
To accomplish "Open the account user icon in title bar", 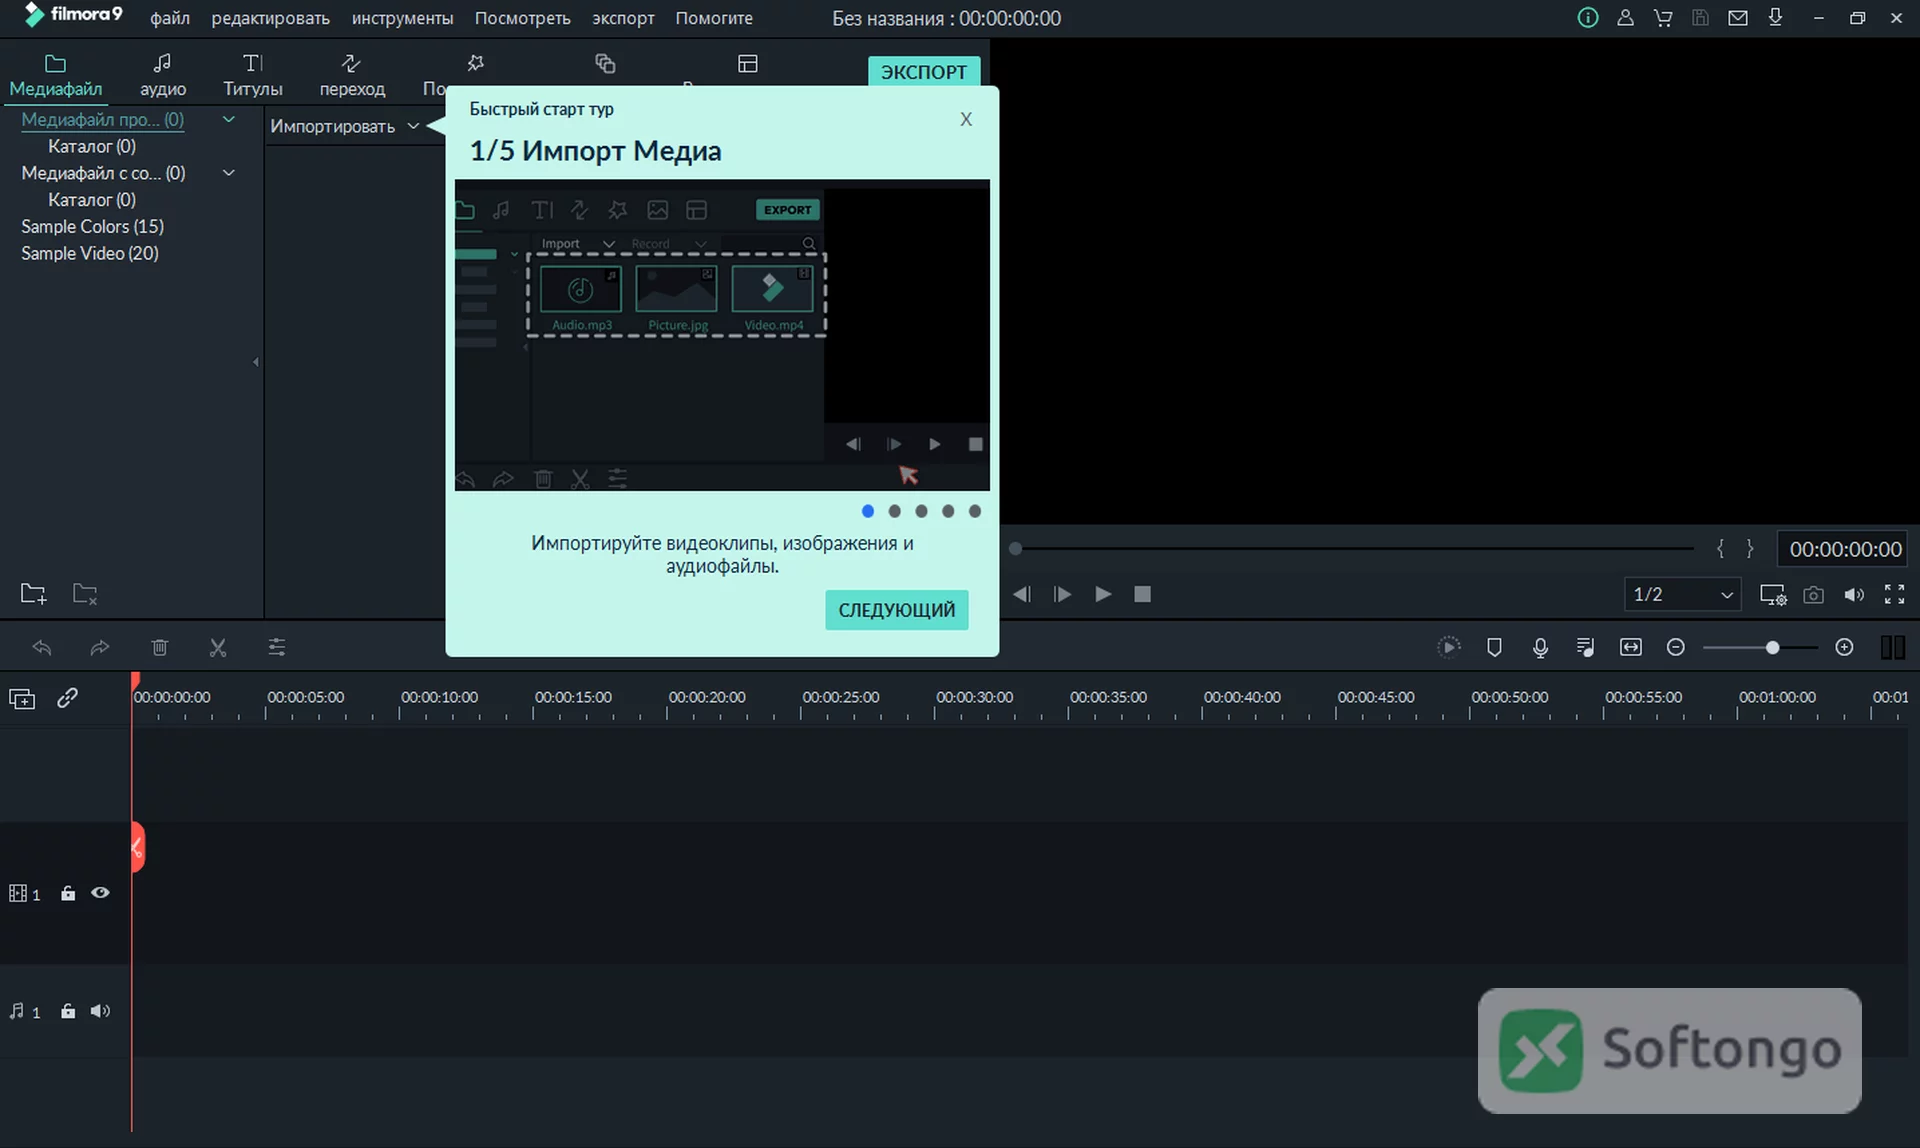I will (1625, 18).
